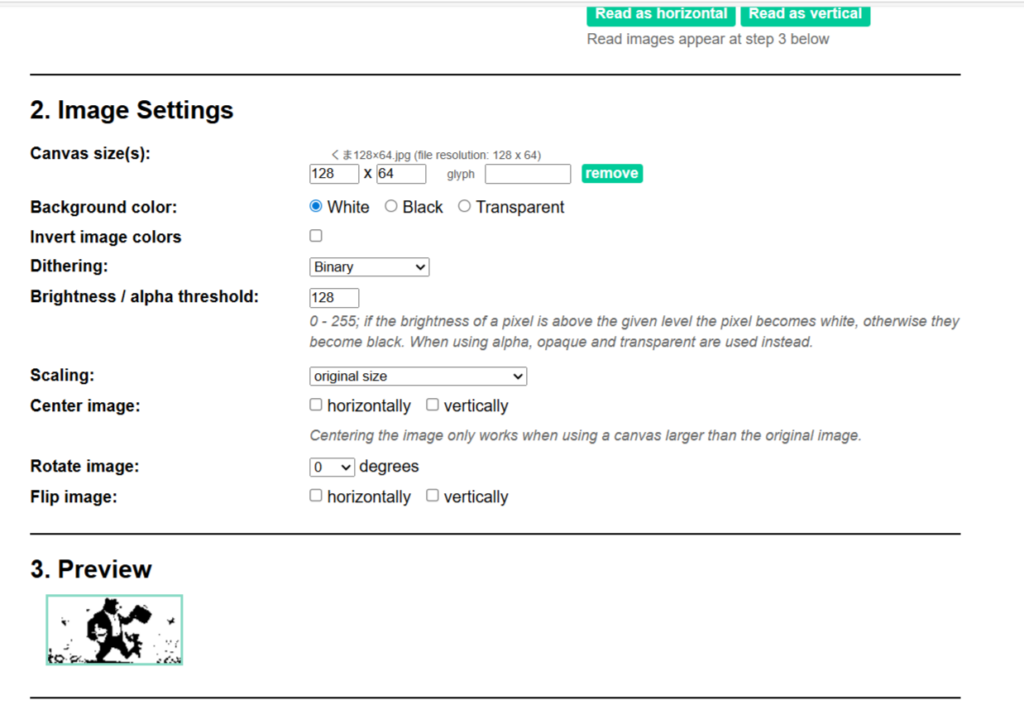Select the White background color option
This screenshot has width=1024, height=705.
pos(316,206)
